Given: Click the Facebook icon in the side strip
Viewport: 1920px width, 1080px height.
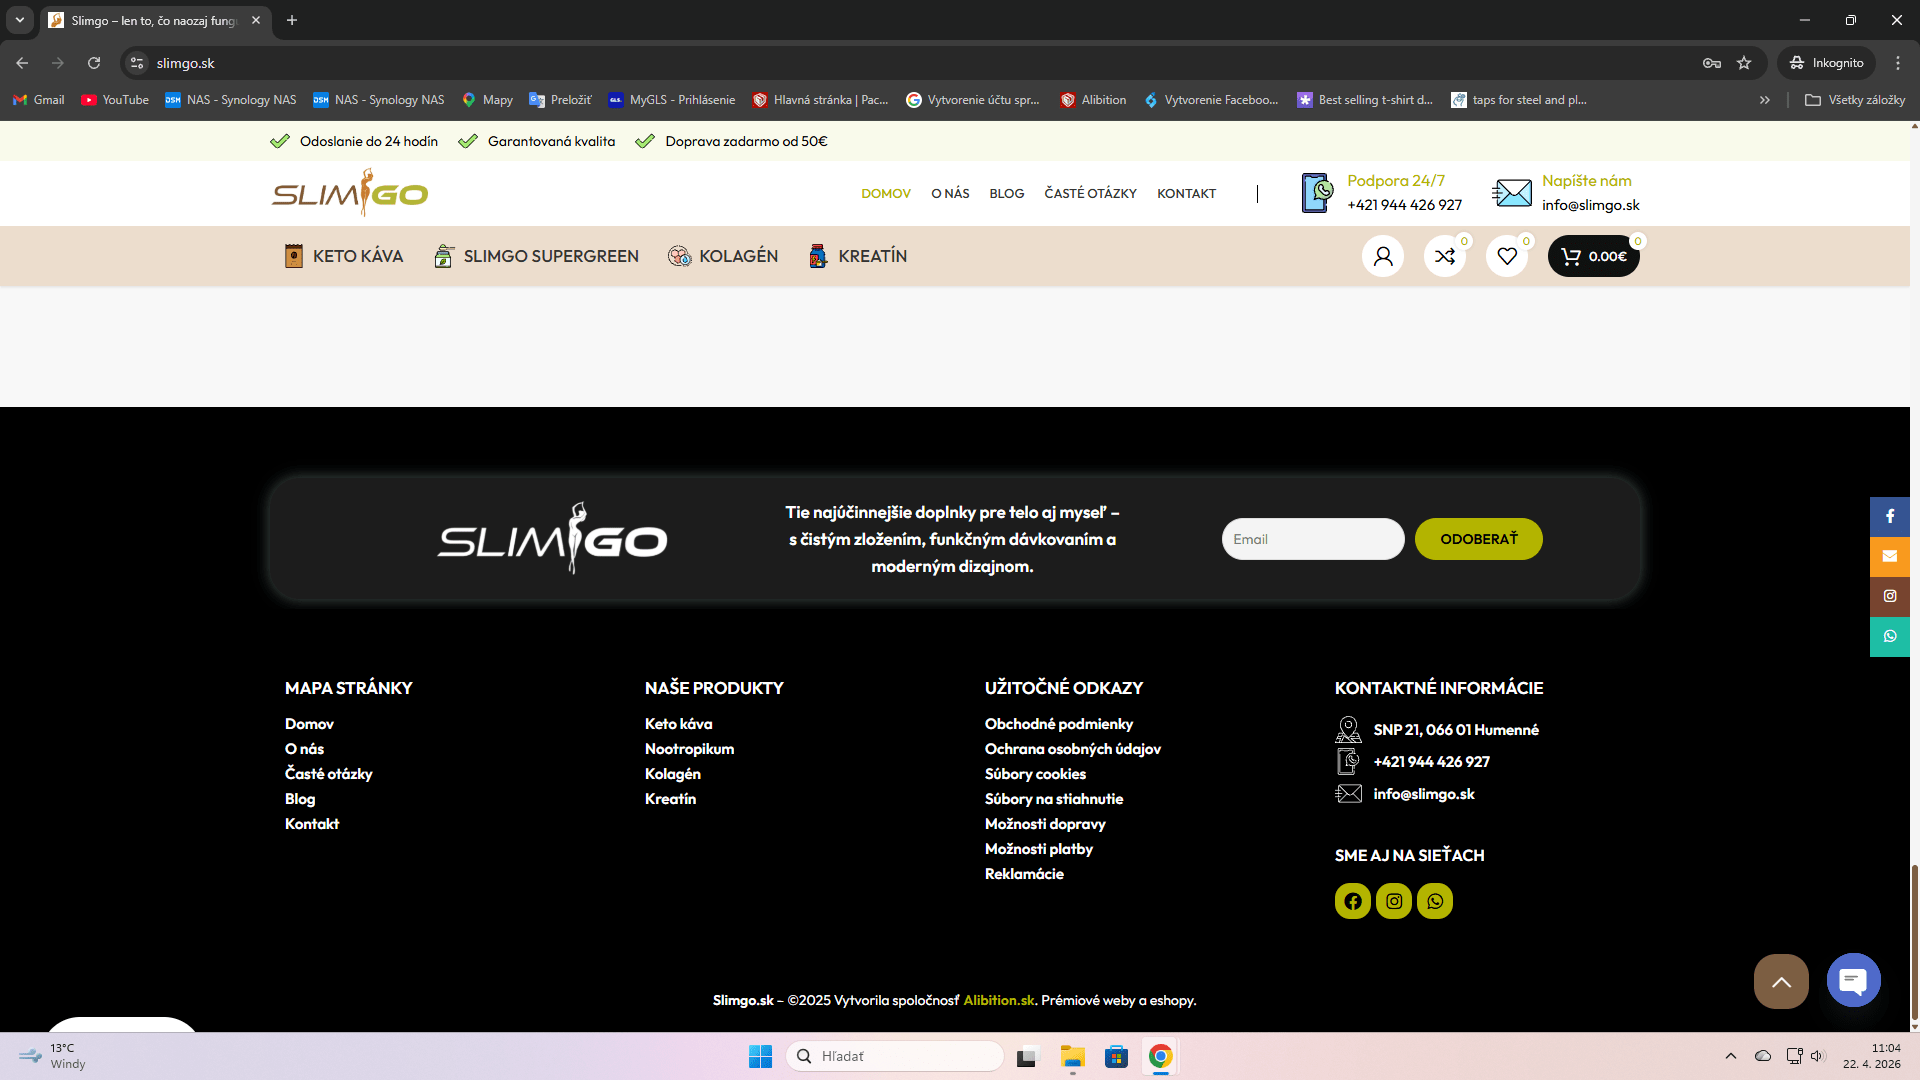Looking at the screenshot, I should 1889,516.
